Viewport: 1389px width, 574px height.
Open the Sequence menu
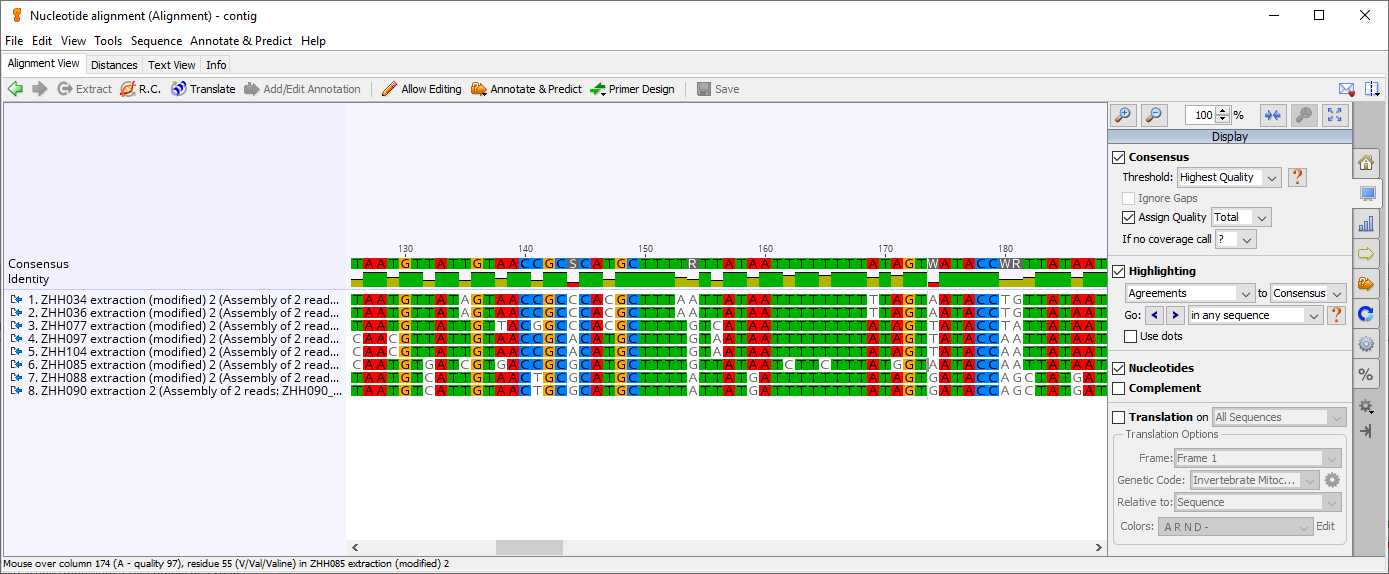coord(156,41)
